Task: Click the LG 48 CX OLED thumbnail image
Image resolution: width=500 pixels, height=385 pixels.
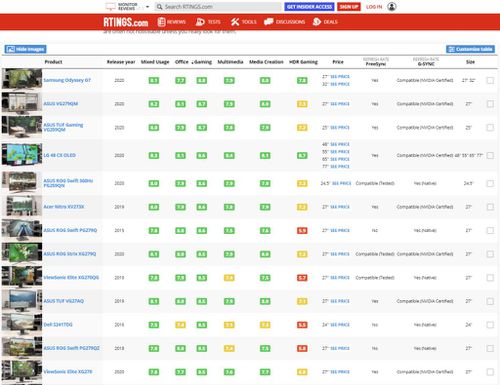Action: pyautogui.click(x=22, y=155)
